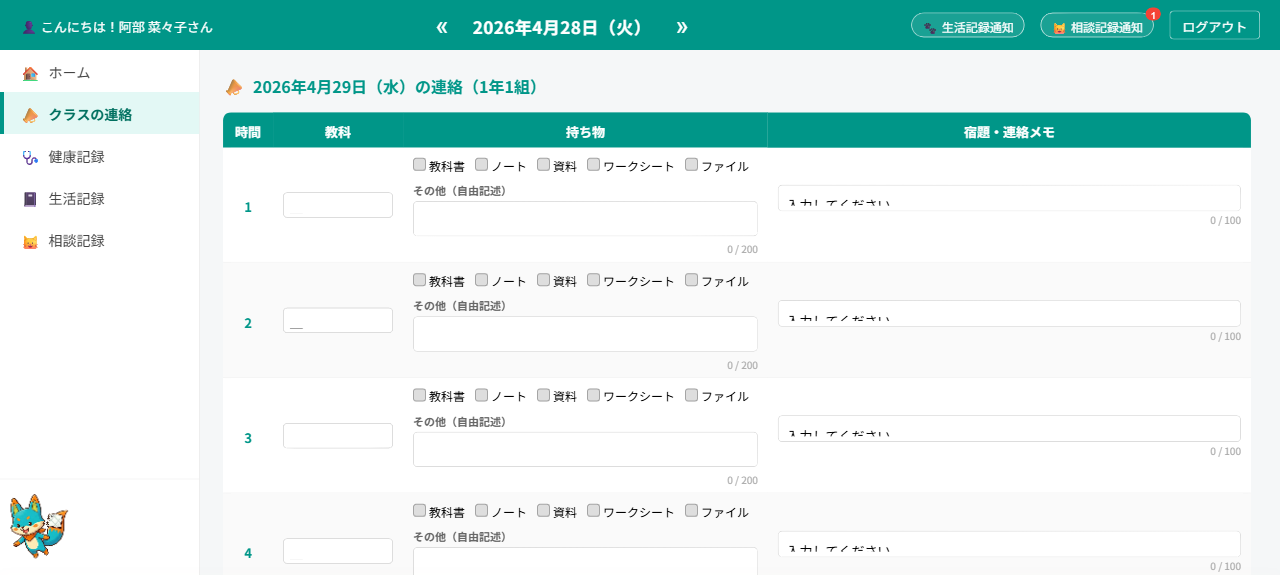Open 生活記録 in the sidebar
This screenshot has width=1280, height=575.
pyautogui.click(x=99, y=199)
